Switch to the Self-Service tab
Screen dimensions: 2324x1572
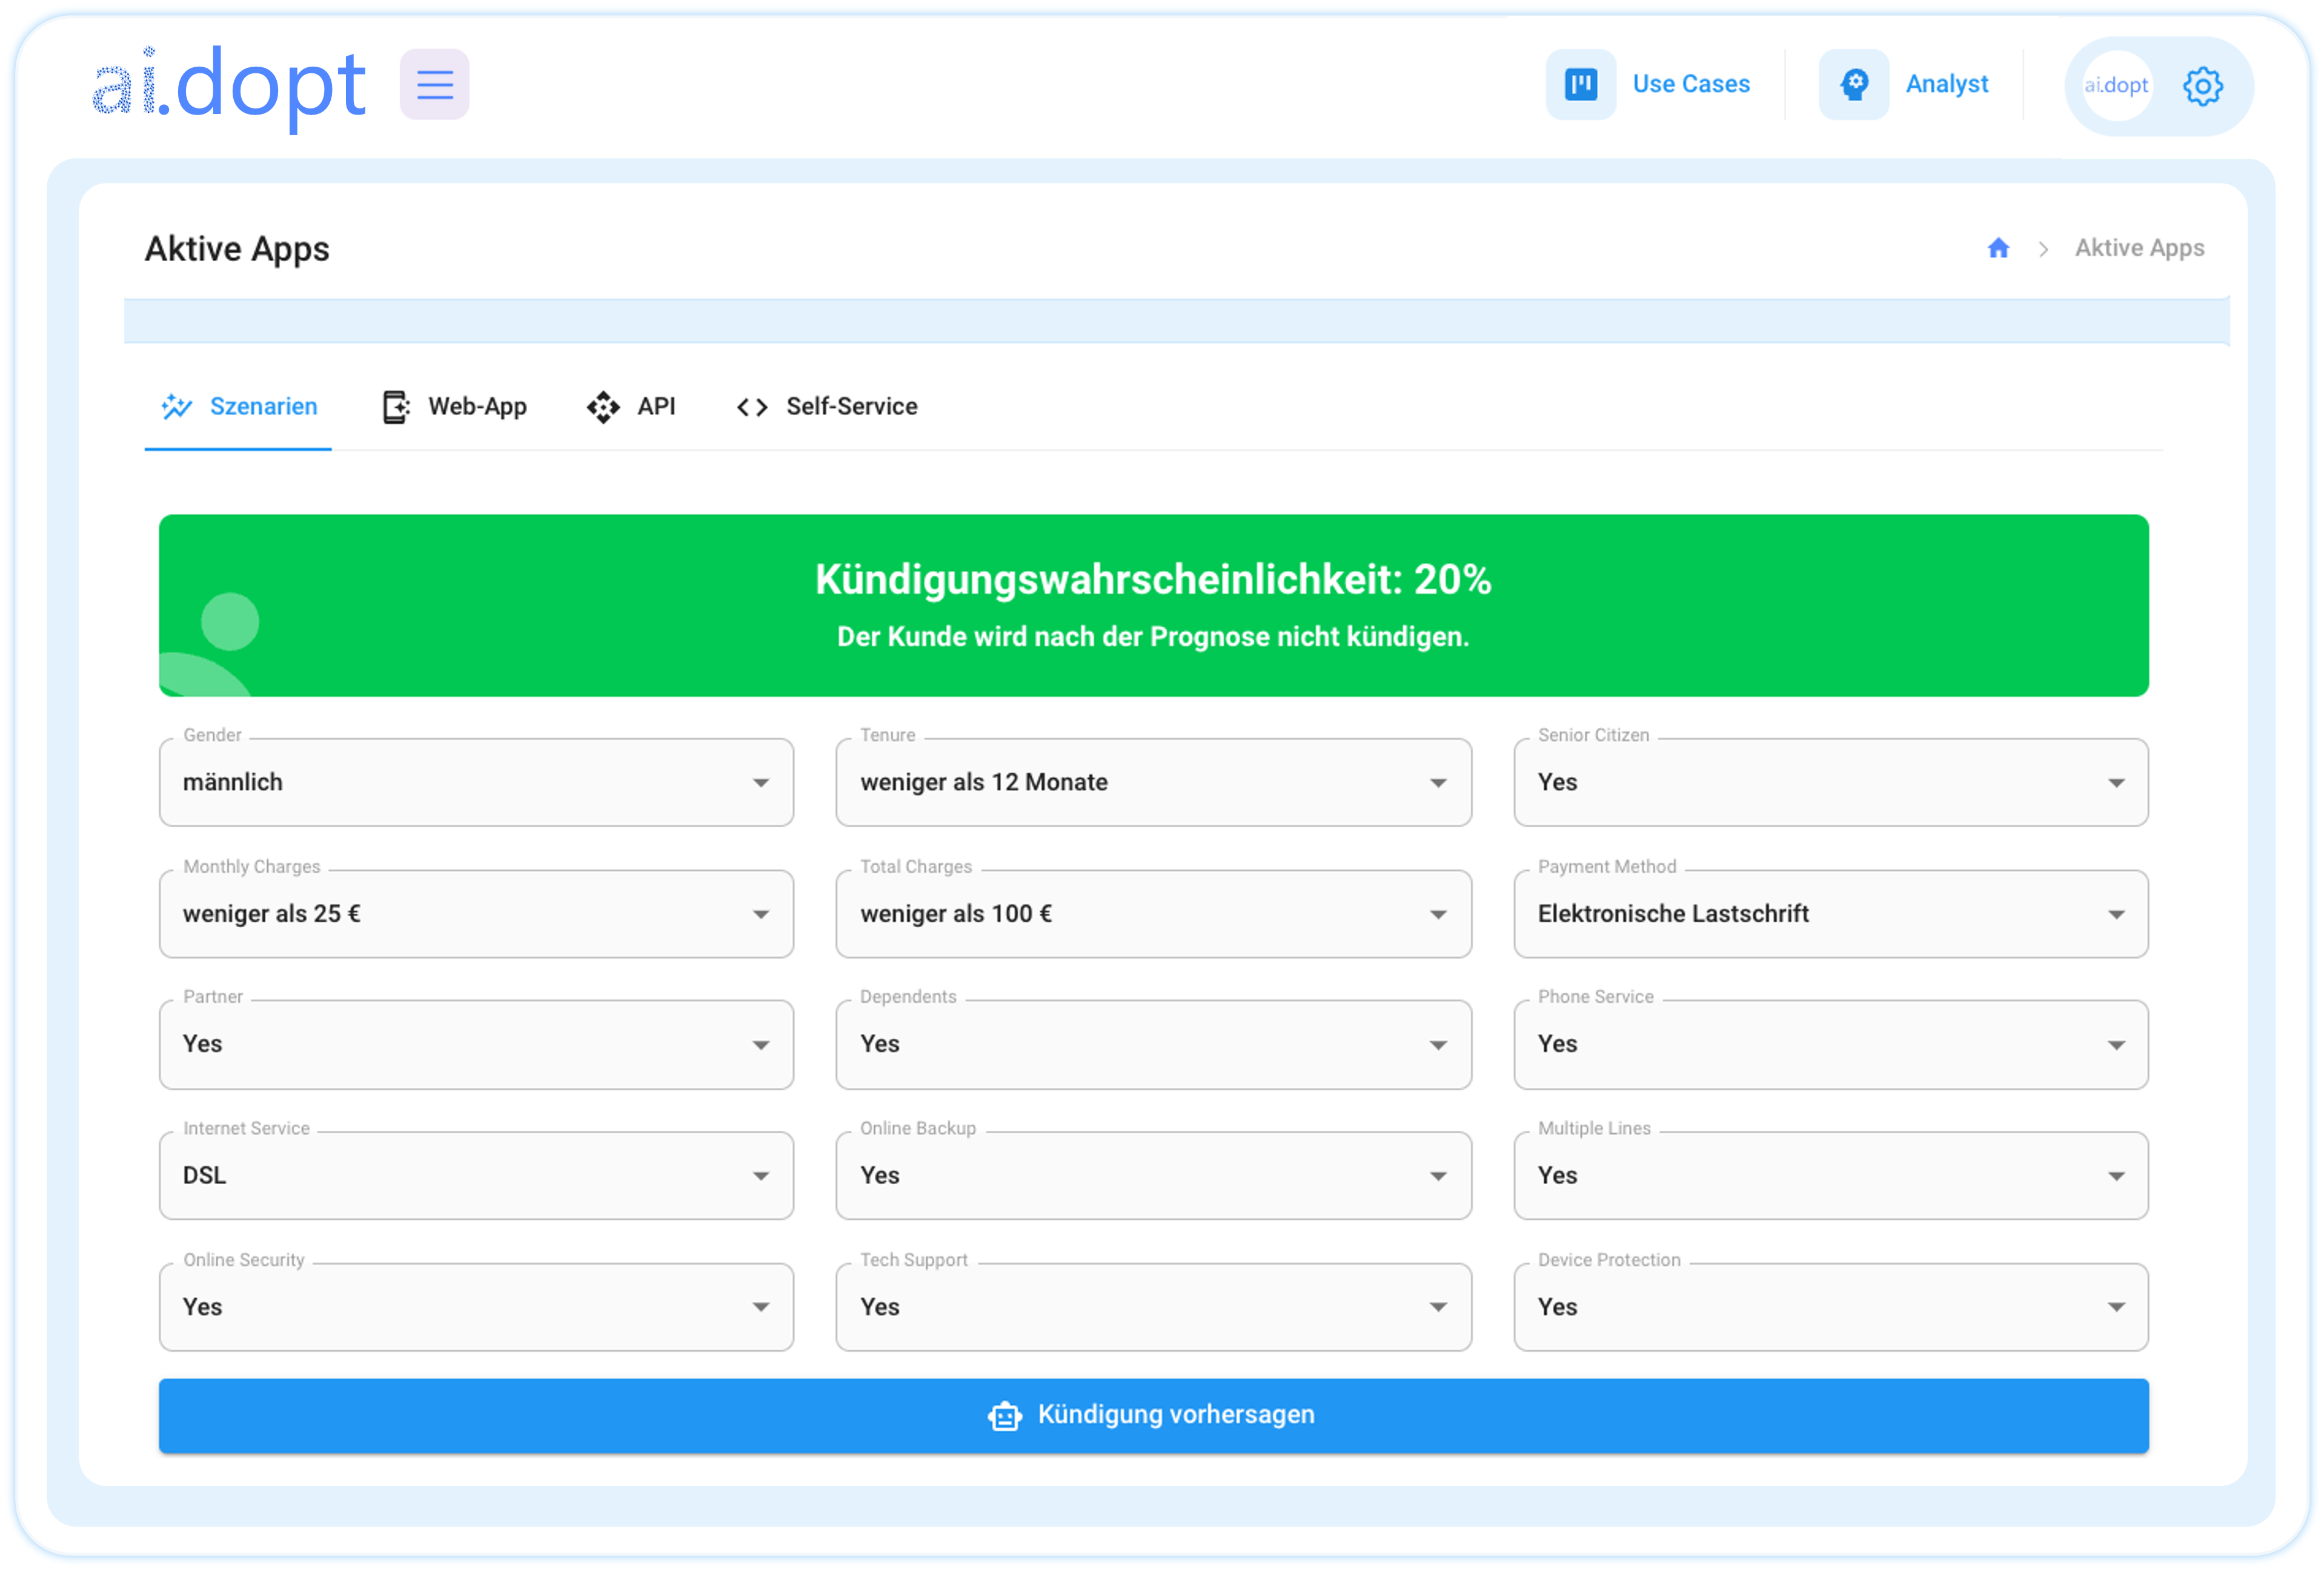(x=827, y=406)
